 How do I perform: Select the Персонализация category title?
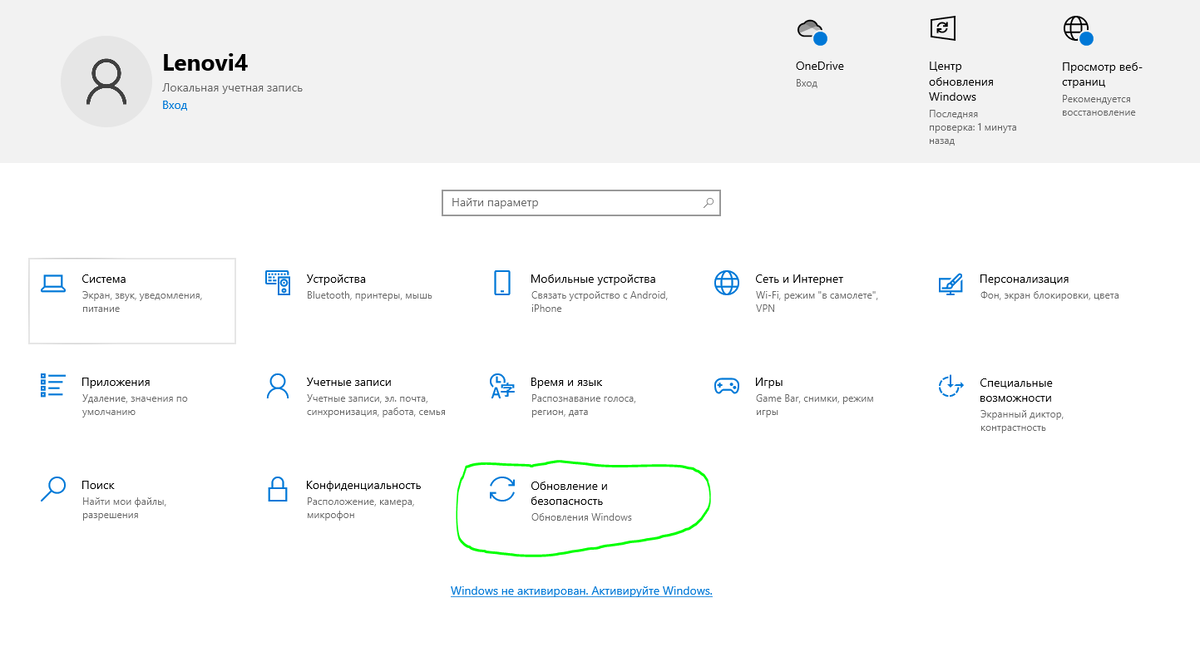coord(1024,279)
